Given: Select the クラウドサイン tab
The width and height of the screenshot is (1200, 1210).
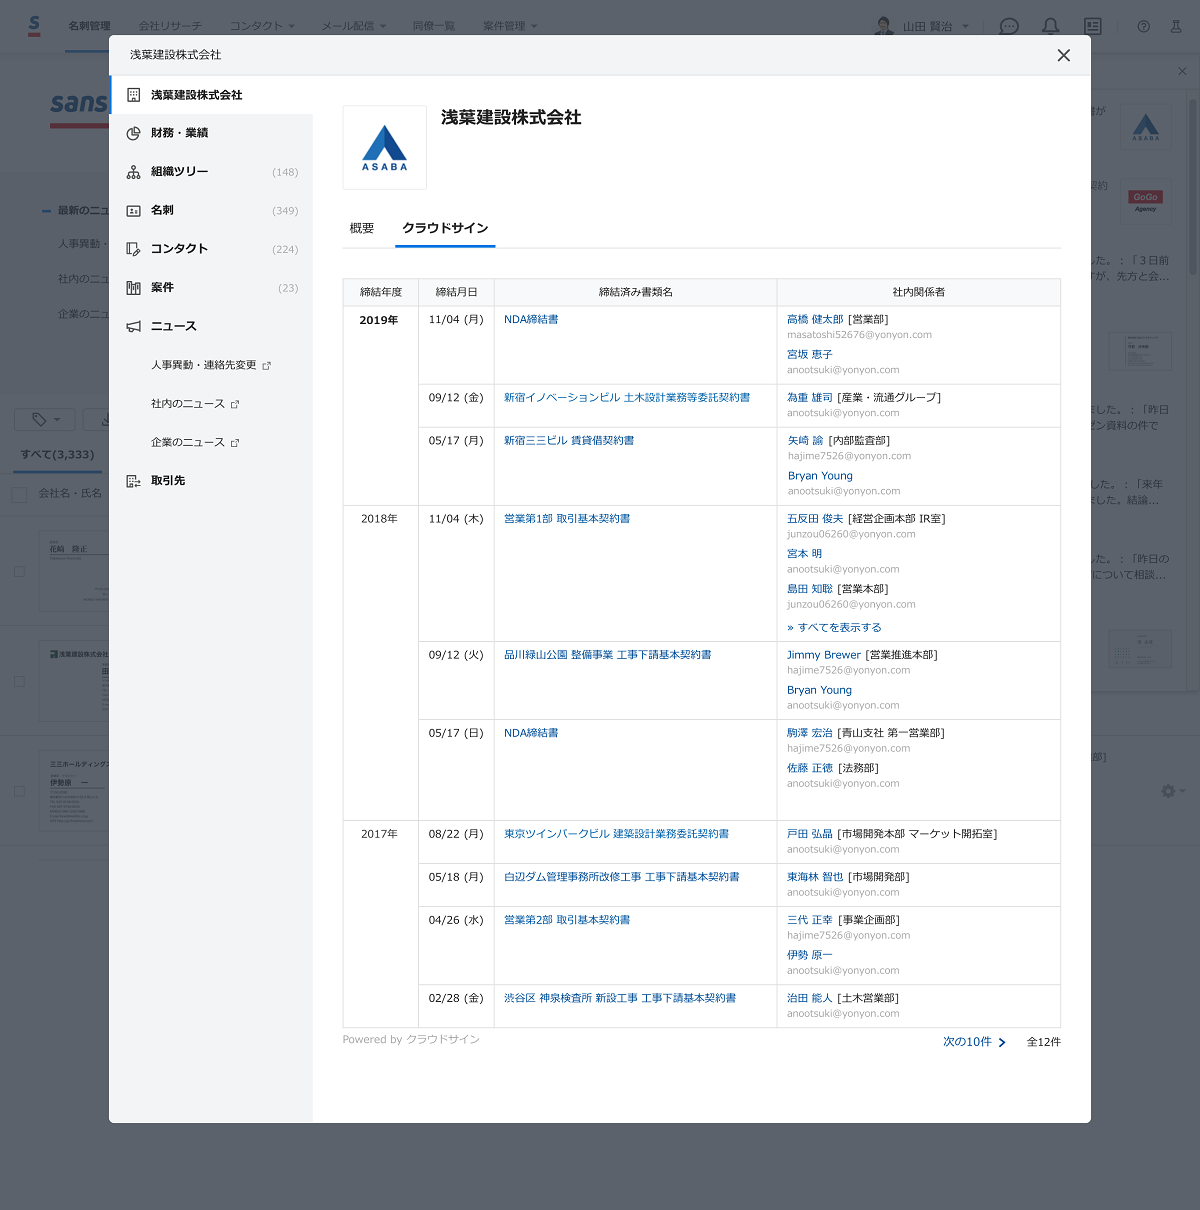Looking at the screenshot, I should (445, 229).
